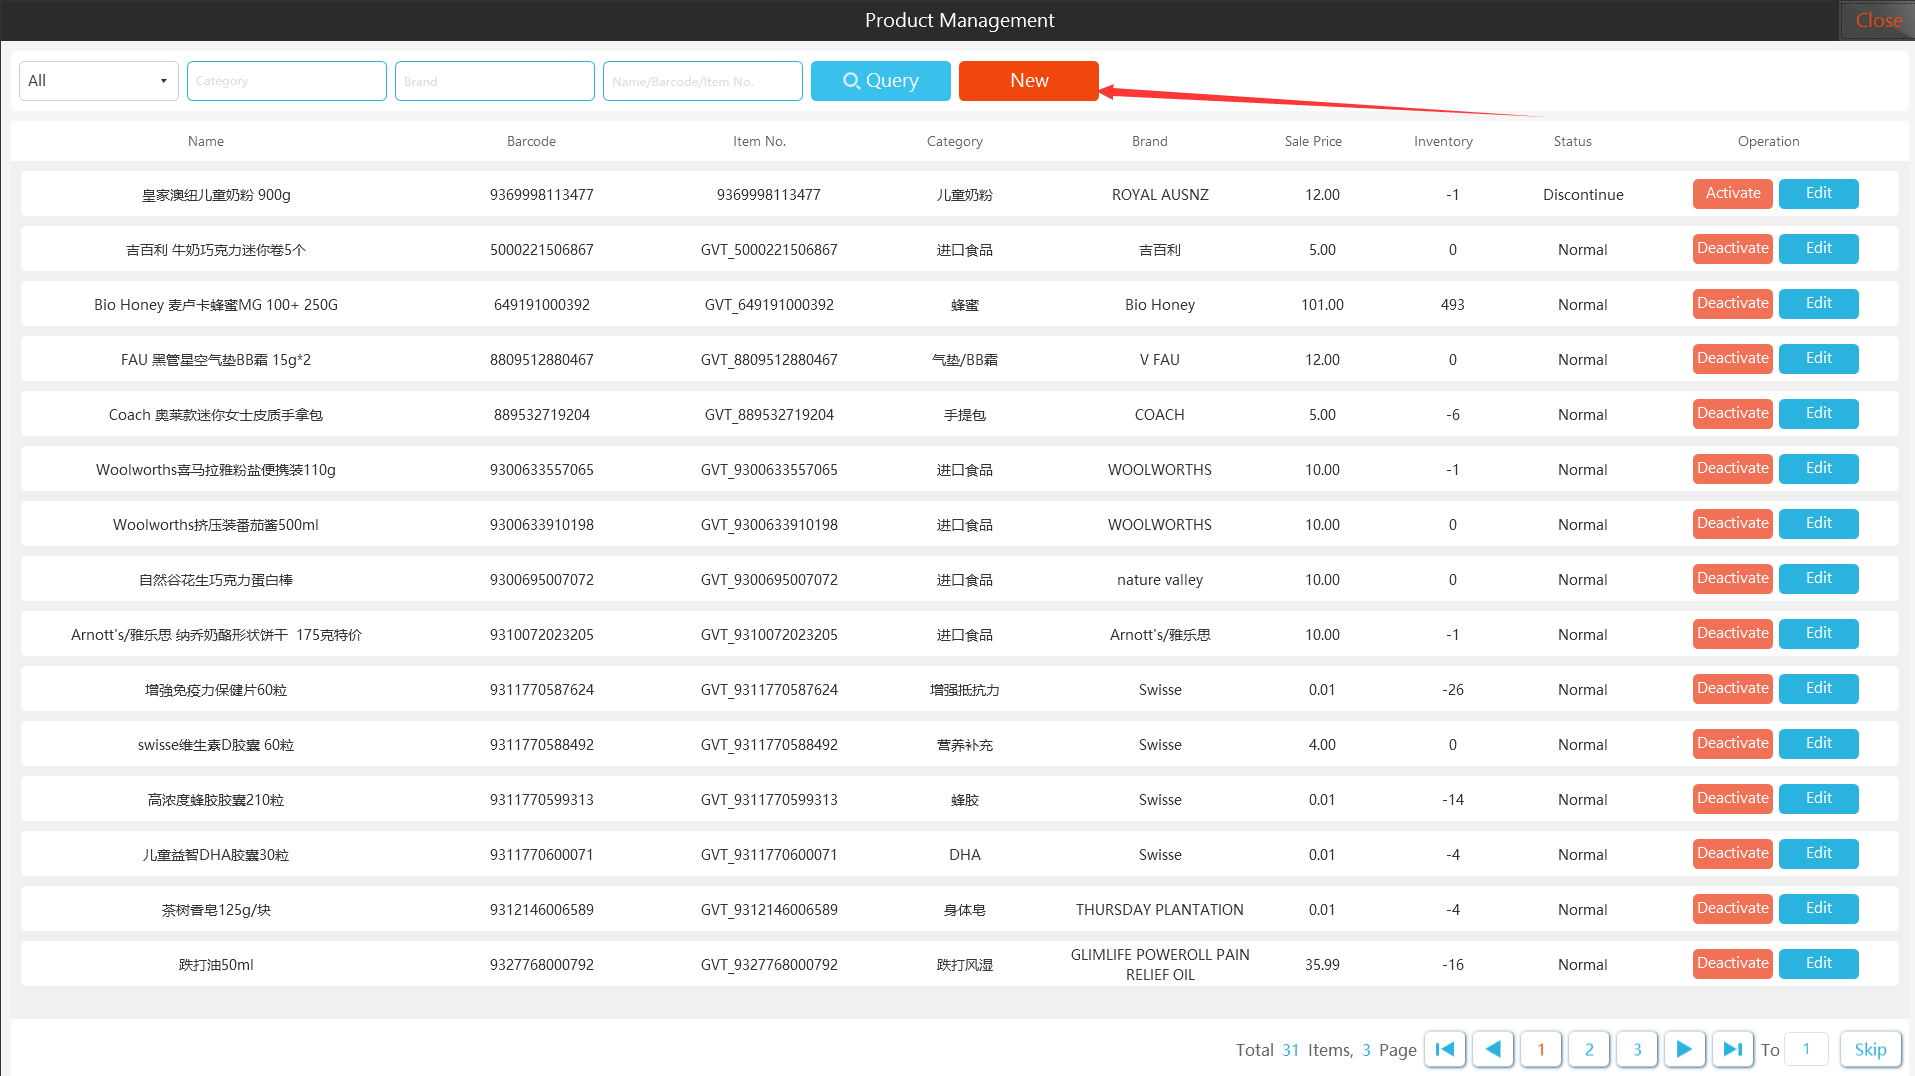Click the Query search button
1915x1076 pixels.
point(880,81)
